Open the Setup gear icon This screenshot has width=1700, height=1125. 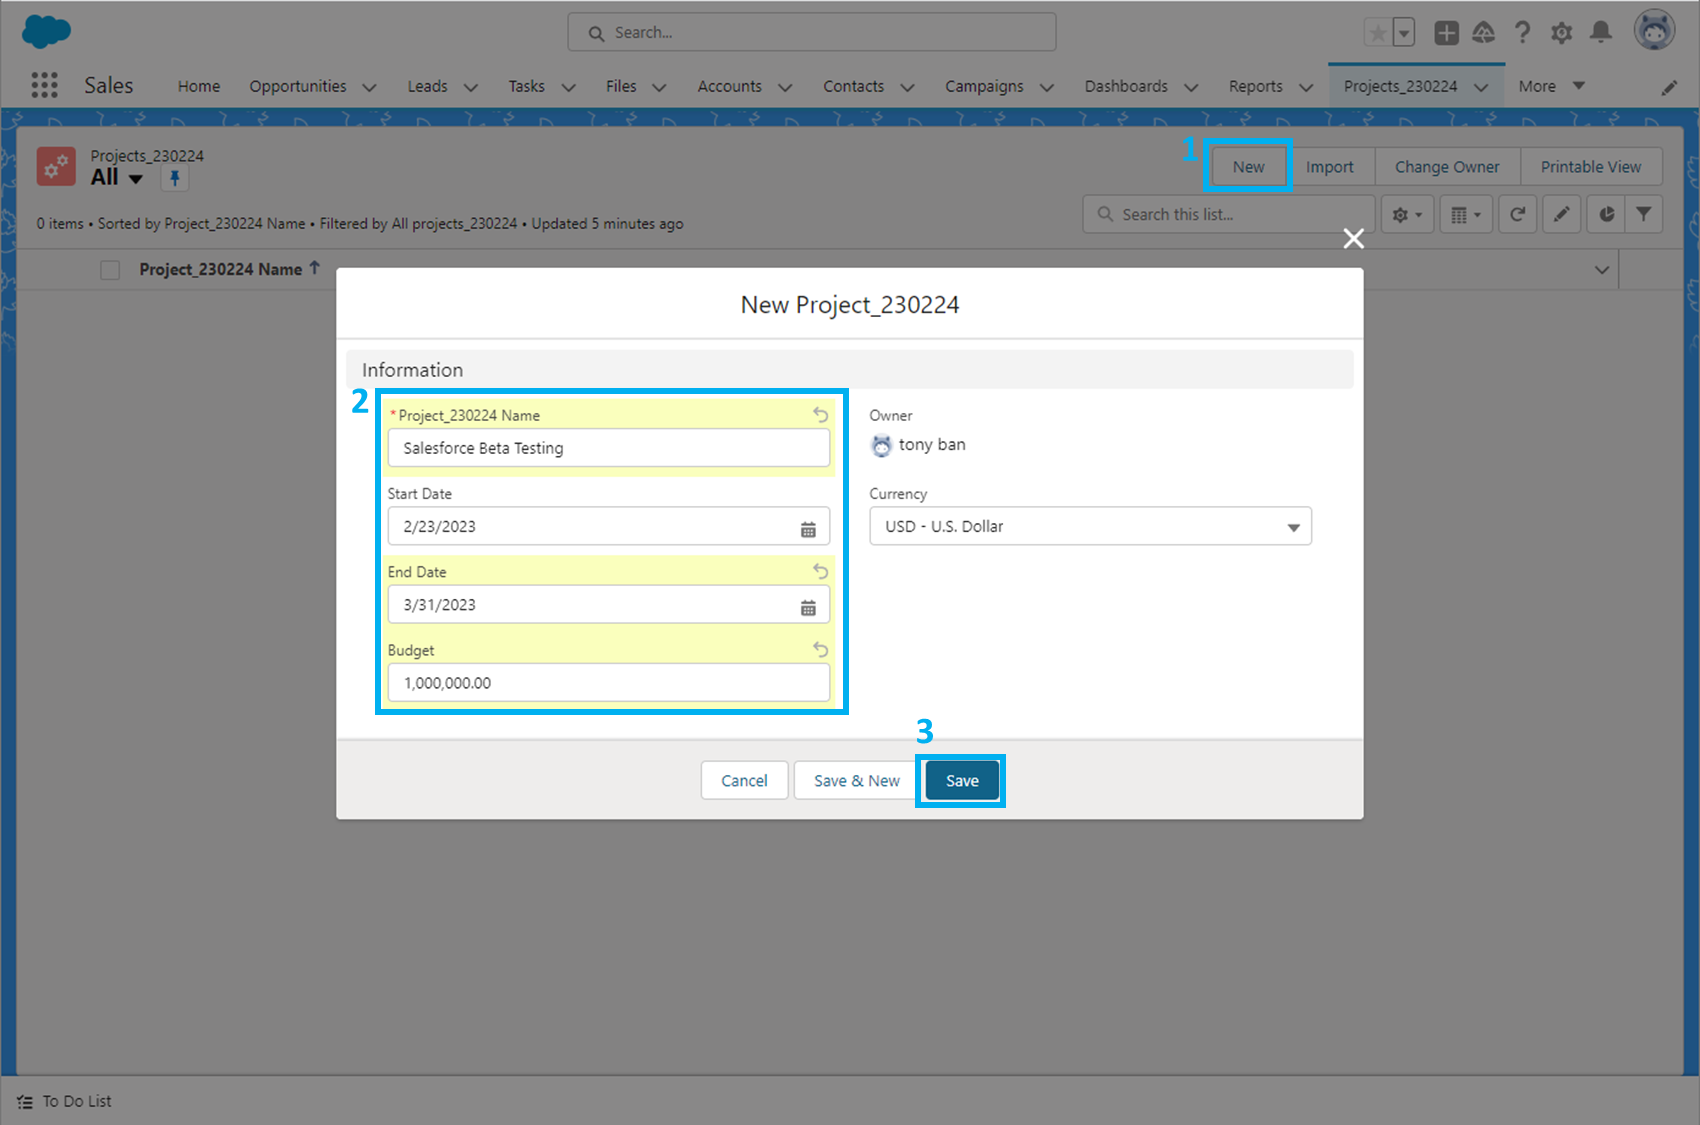click(1561, 33)
